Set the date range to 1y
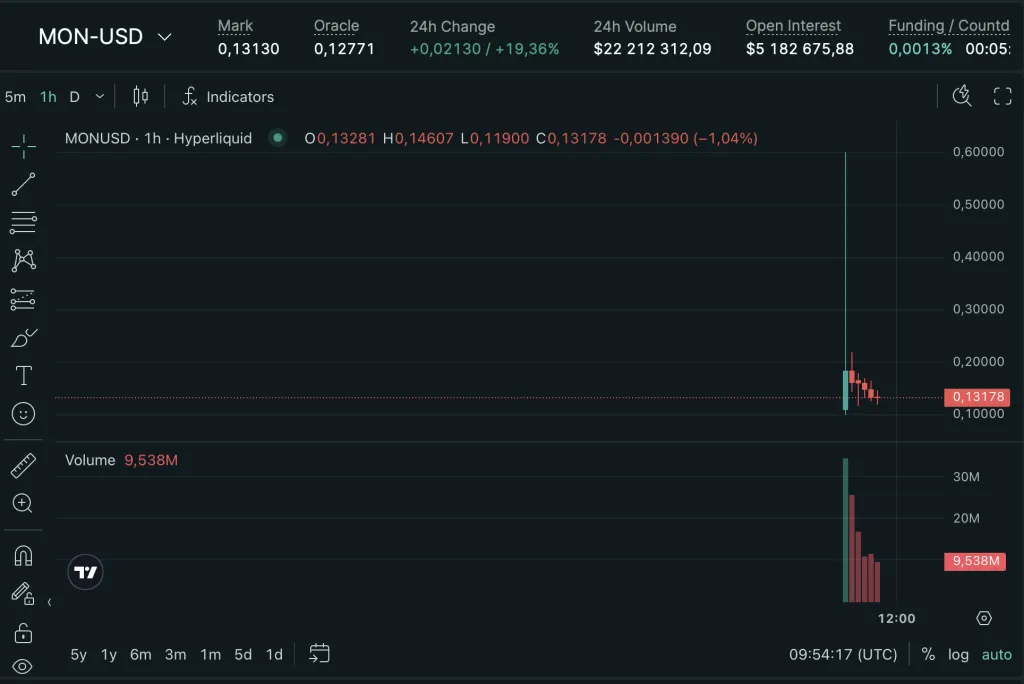 pos(109,654)
